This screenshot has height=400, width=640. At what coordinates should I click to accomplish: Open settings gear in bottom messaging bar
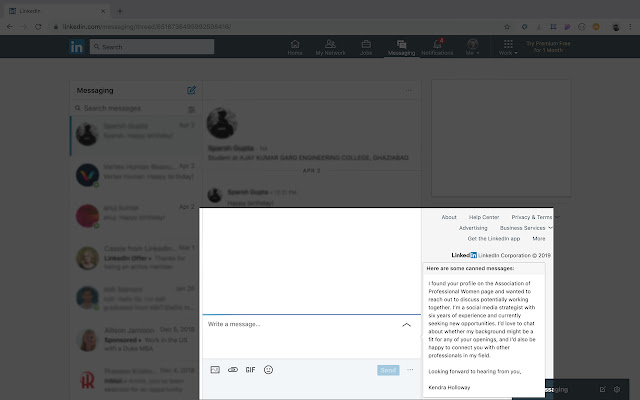(x=617, y=389)
